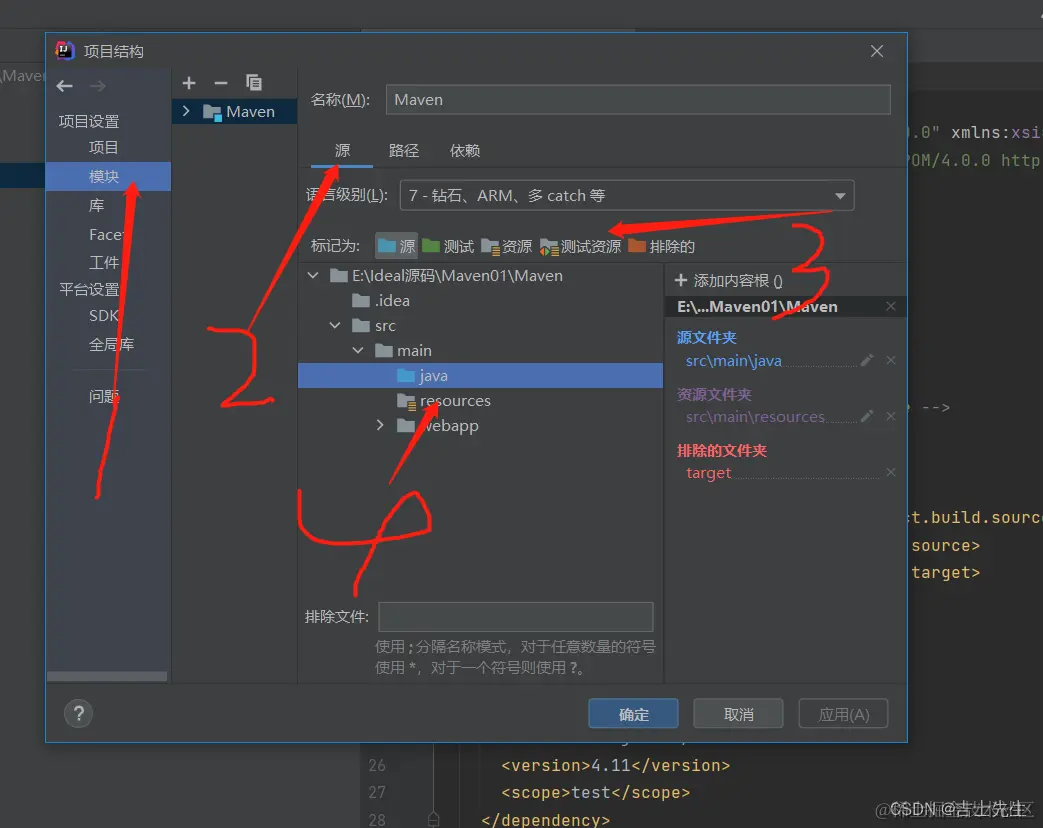Switch to the 依赖 tab
Screen dimensions: 1043x828
click(x=464, y=151)
